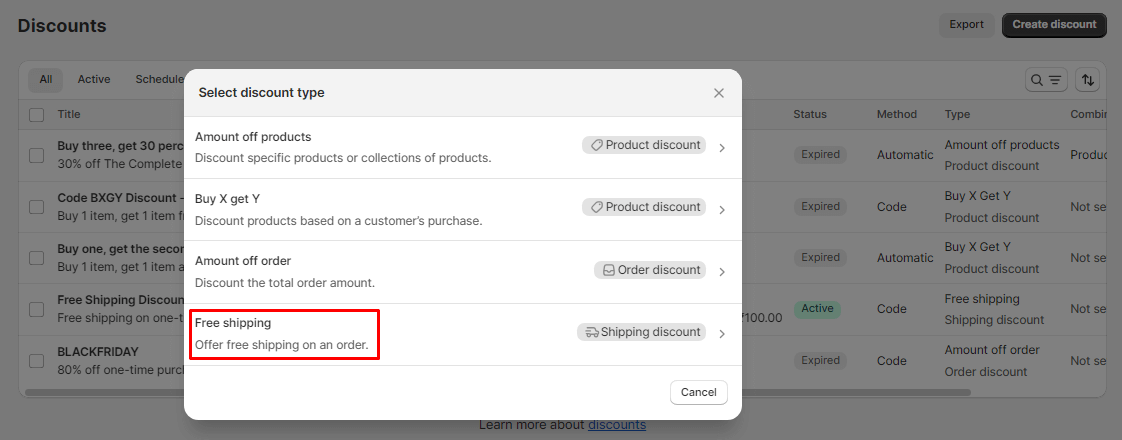Check the Buy three, get 30 percent row
The height and width of the screenshot is (440, 1122).
pyautogui.click(x=36, y=155)
